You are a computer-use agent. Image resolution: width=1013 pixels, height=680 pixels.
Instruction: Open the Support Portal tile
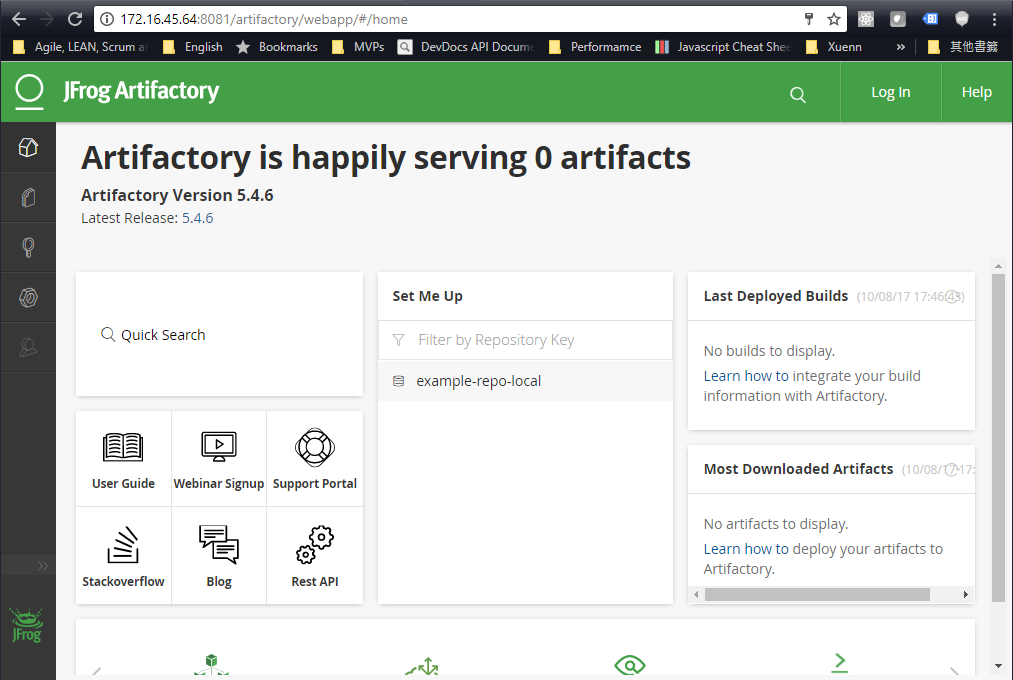click(315, 459)
